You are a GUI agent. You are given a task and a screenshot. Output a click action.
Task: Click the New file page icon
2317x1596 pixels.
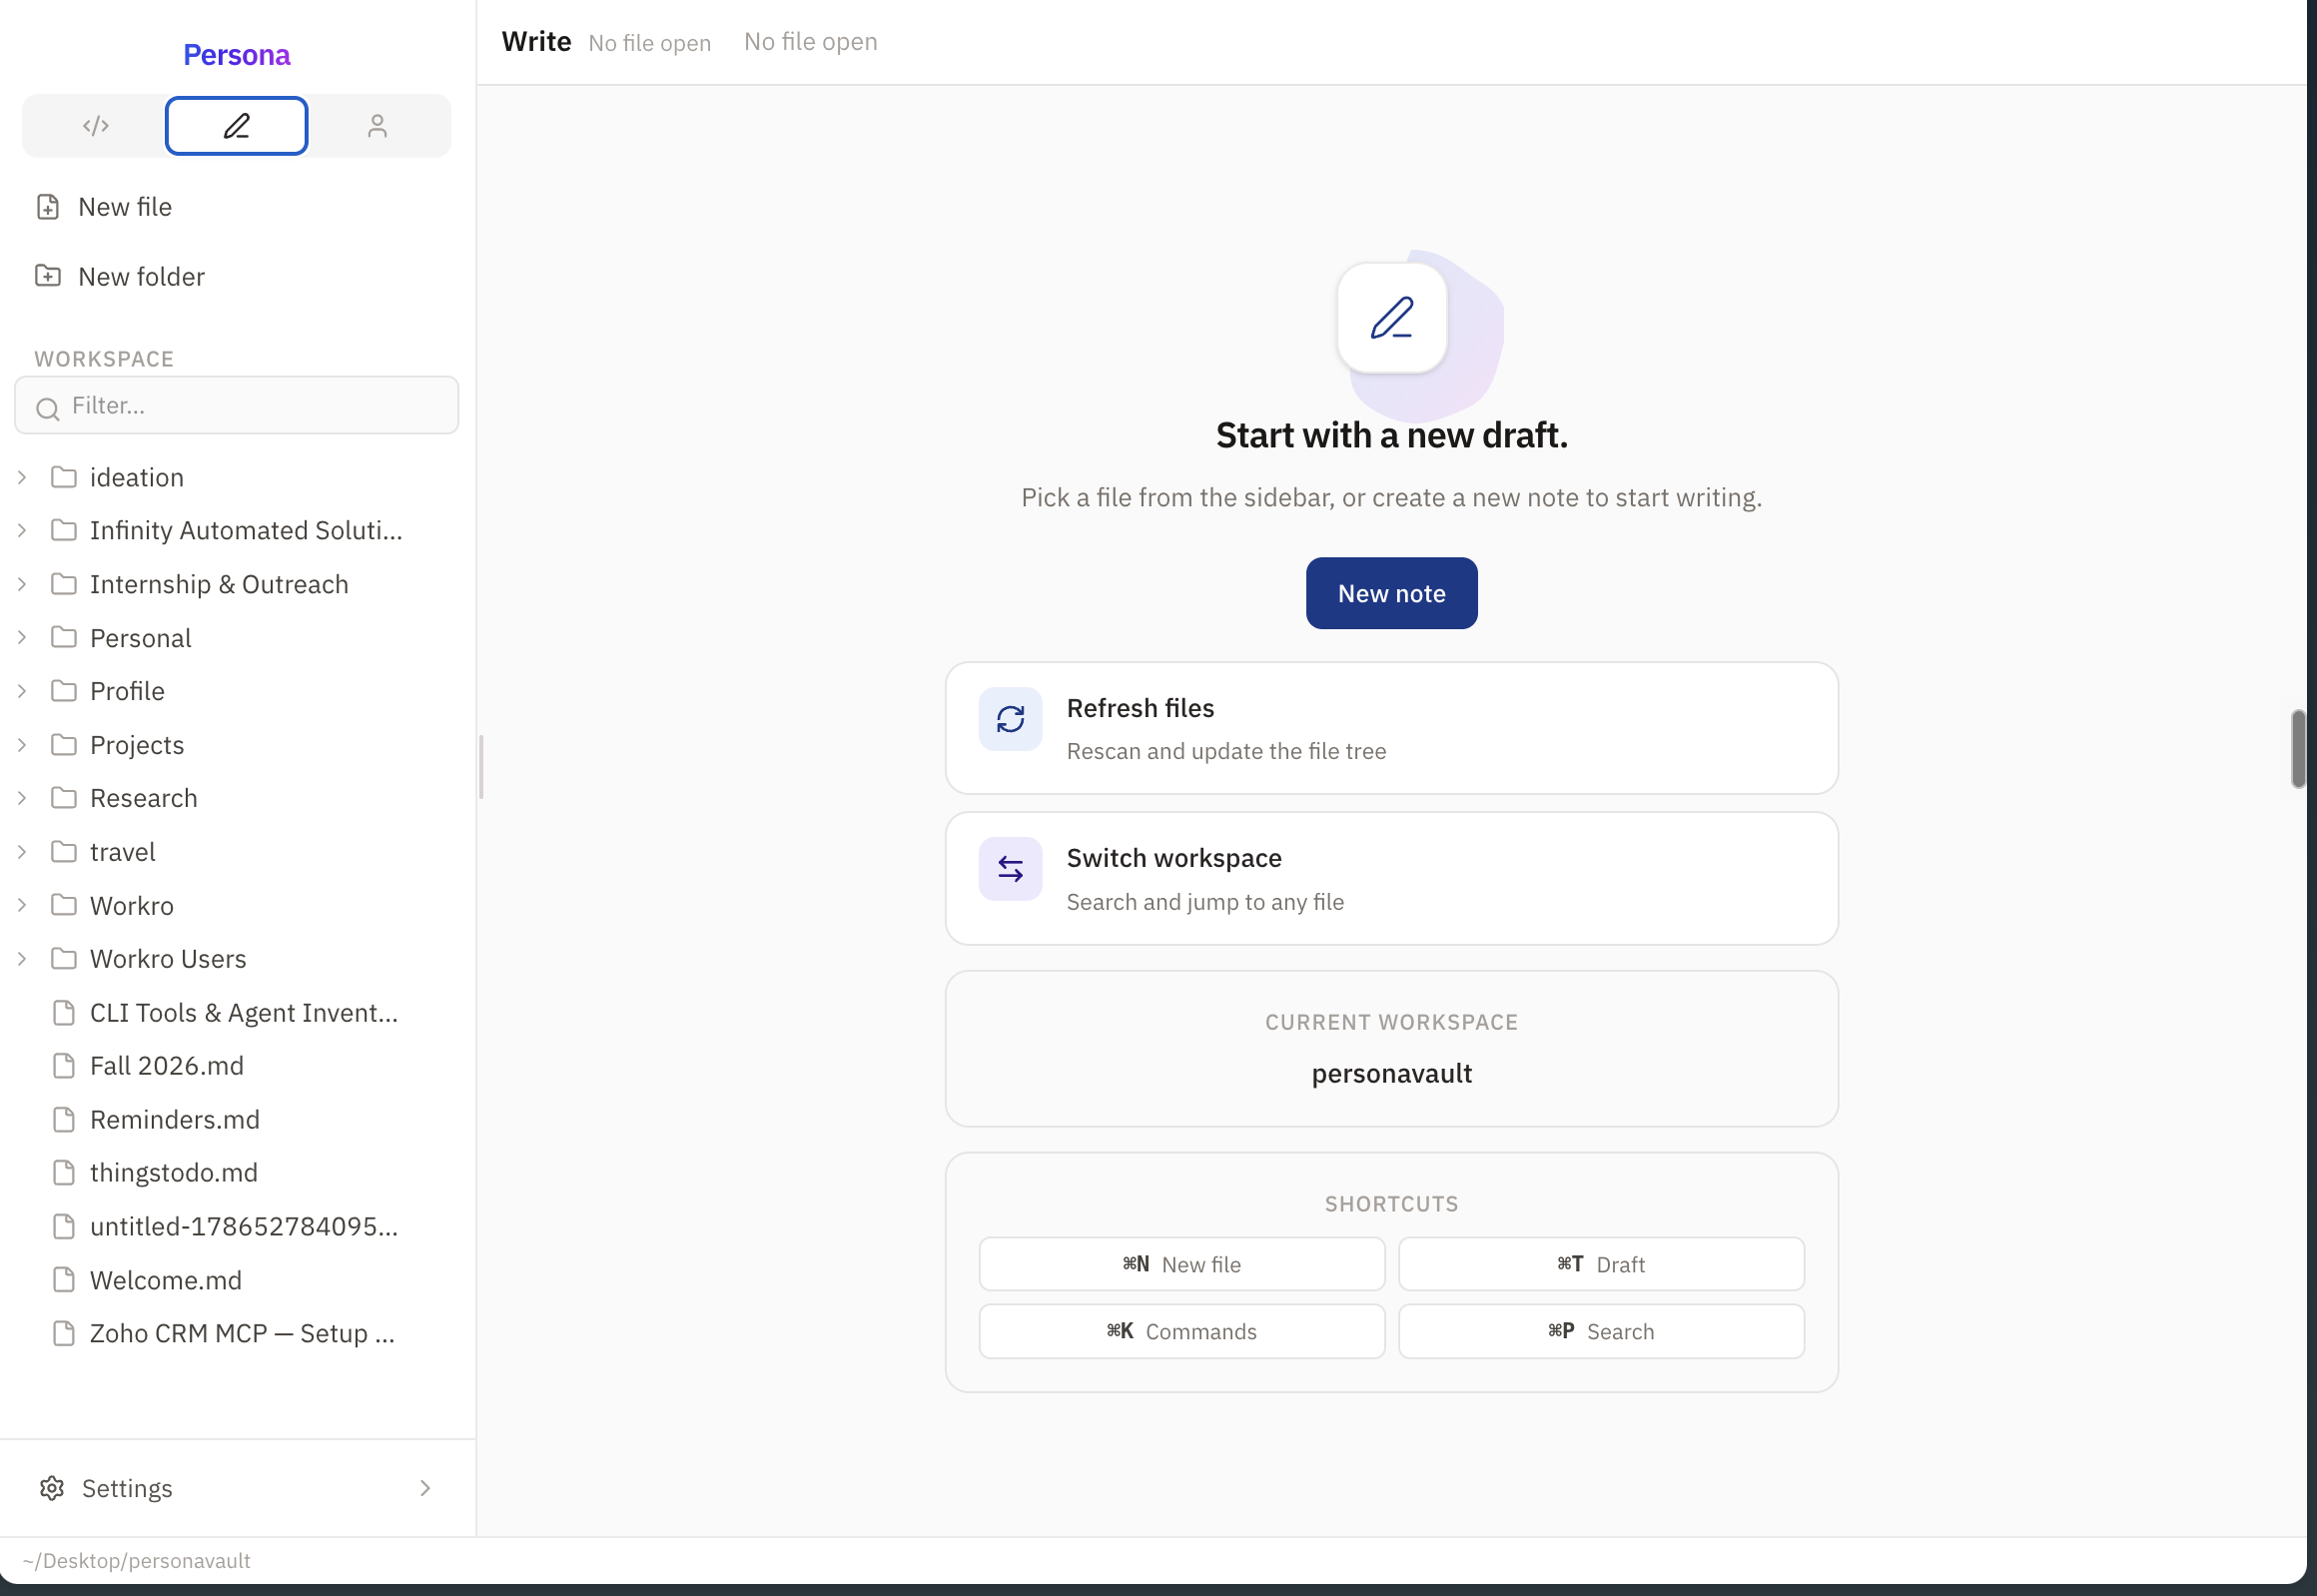point(48,207)
